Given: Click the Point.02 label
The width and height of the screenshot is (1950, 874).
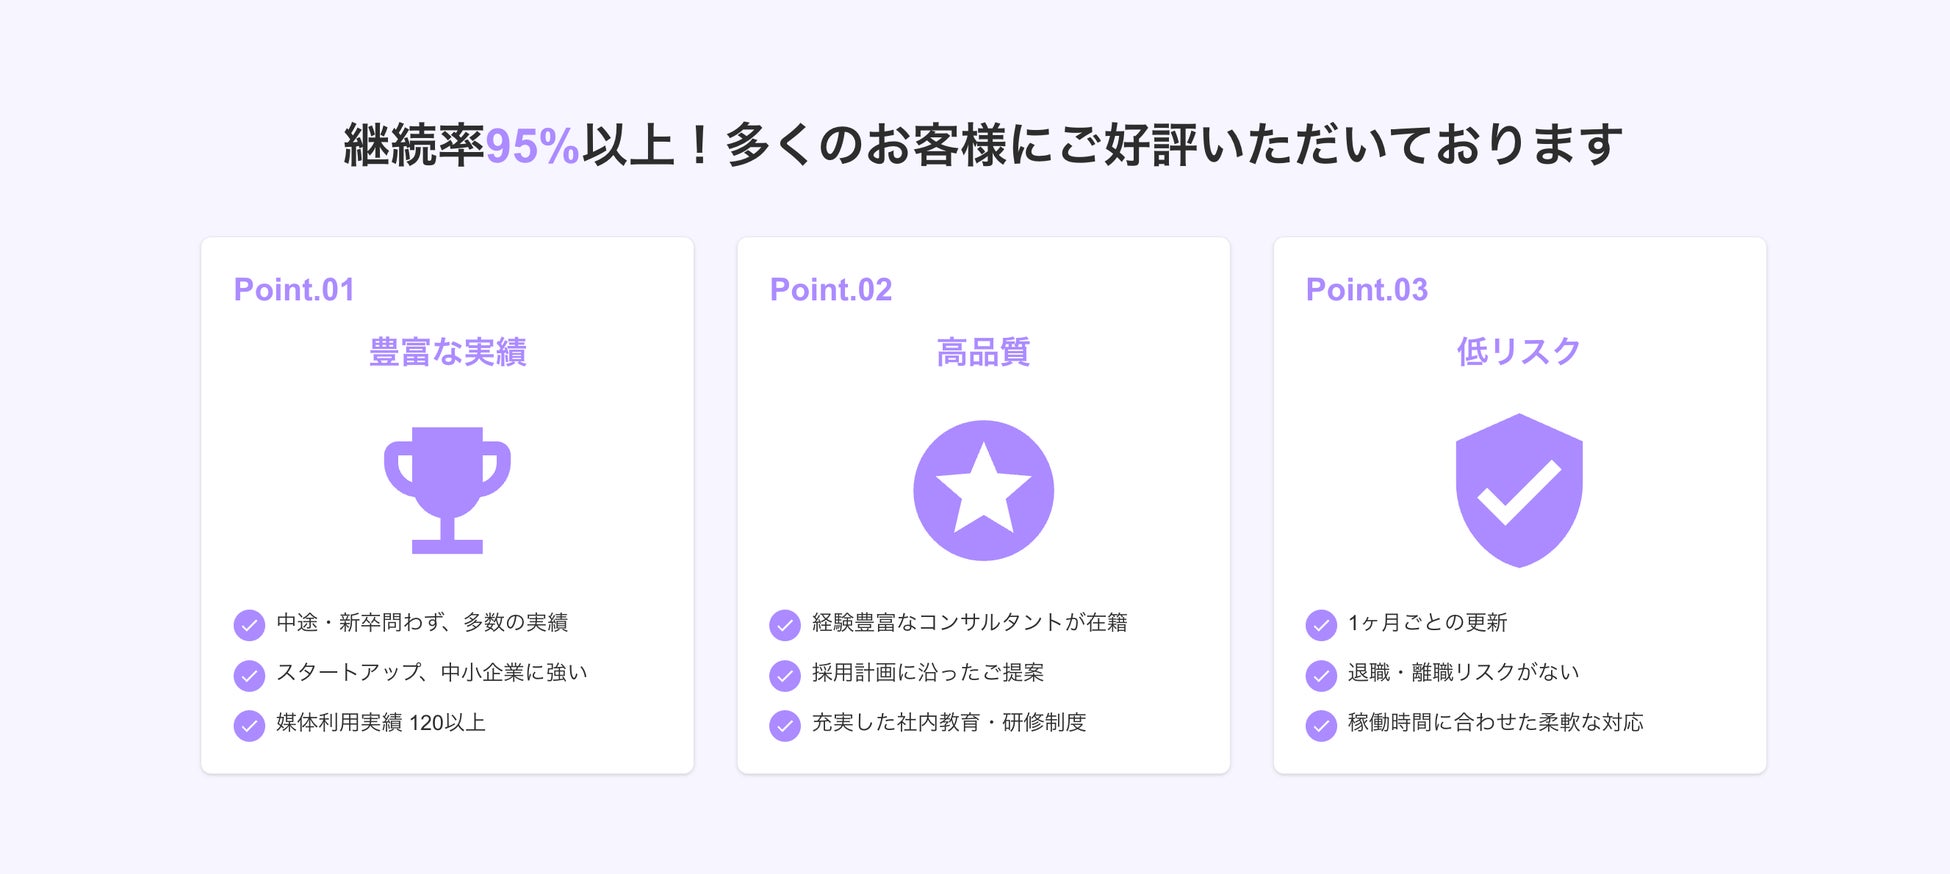Looking at the screenshot, I should [830, 290].
